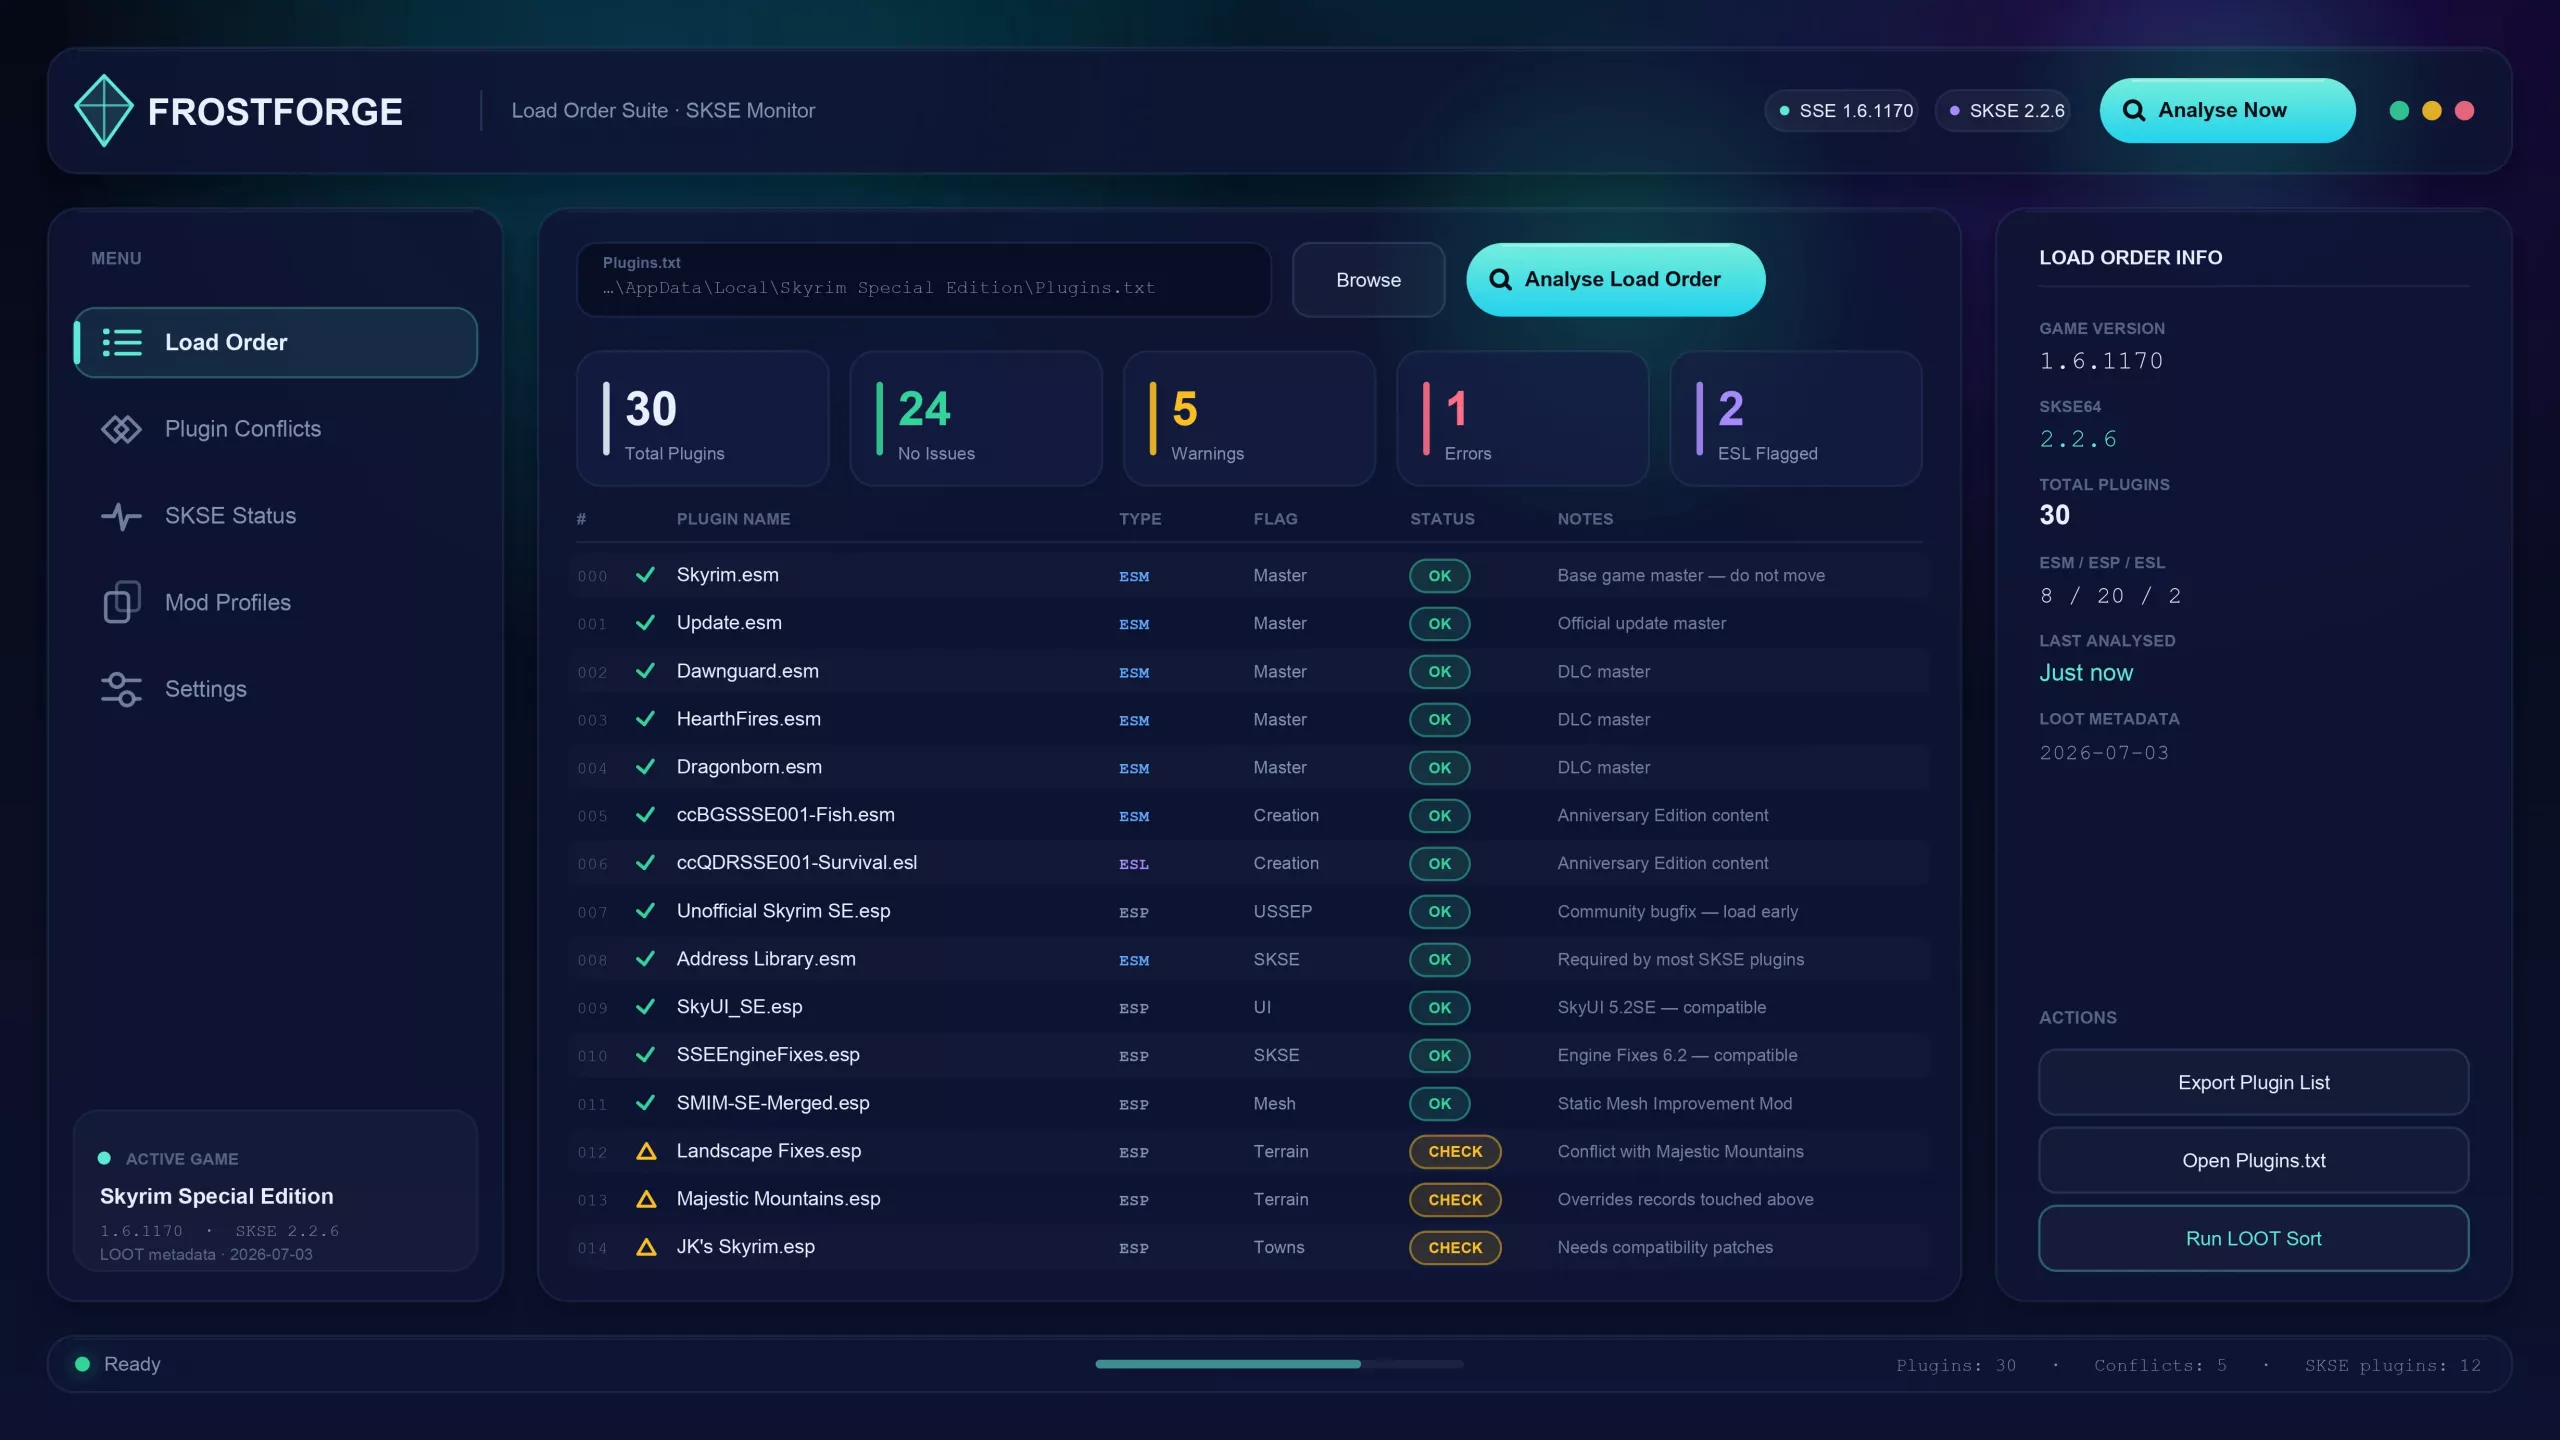Click the SSE 1.6.1170 version badge
The image size is (2560, 1440).
pyautogui.click(x=1843, y=111)
